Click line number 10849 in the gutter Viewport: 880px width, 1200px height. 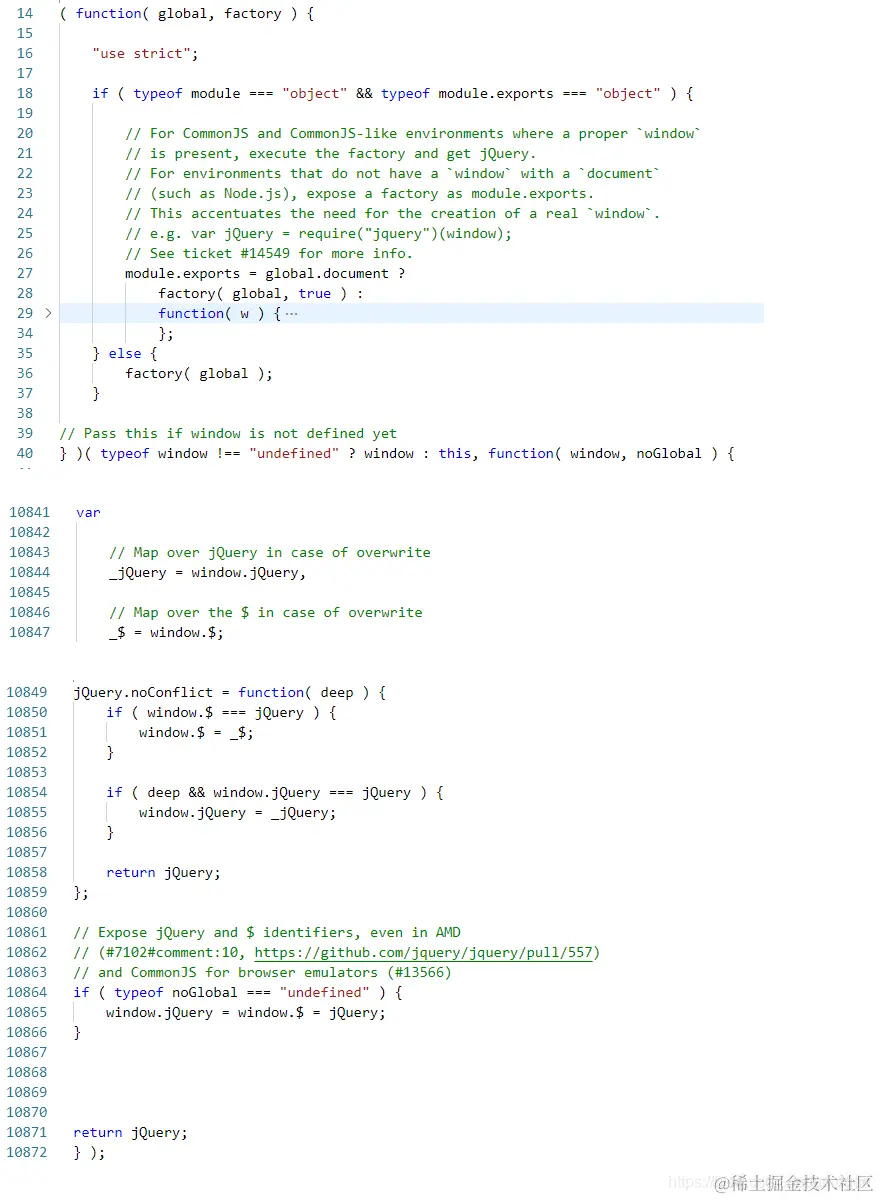(27, 692)
